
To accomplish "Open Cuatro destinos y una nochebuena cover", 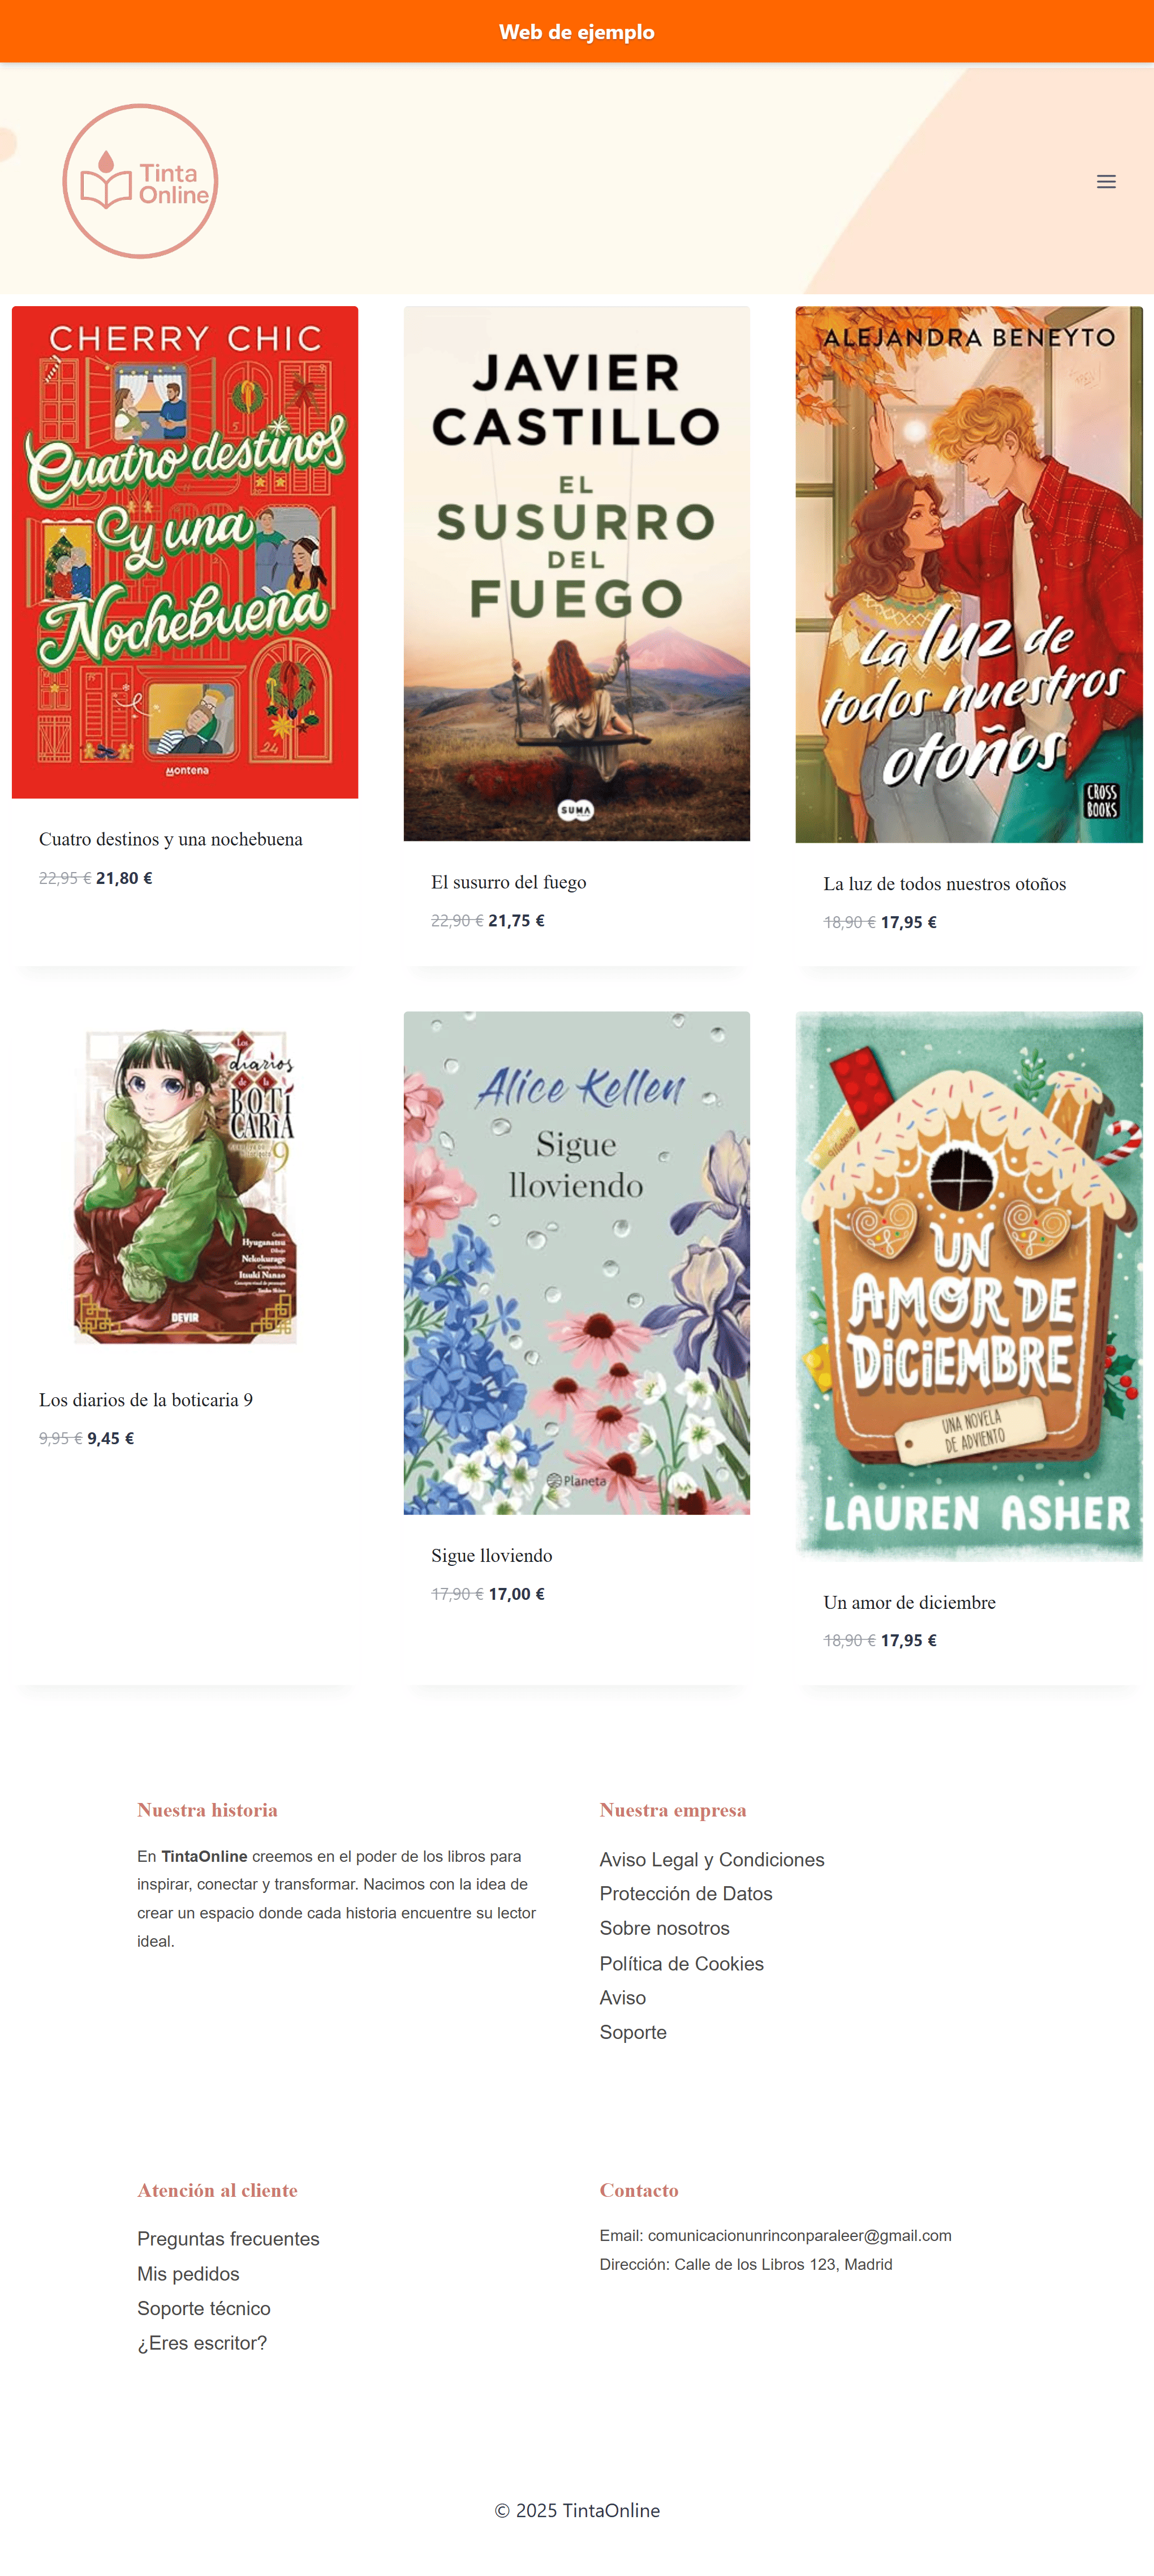I will click(185, 552).
